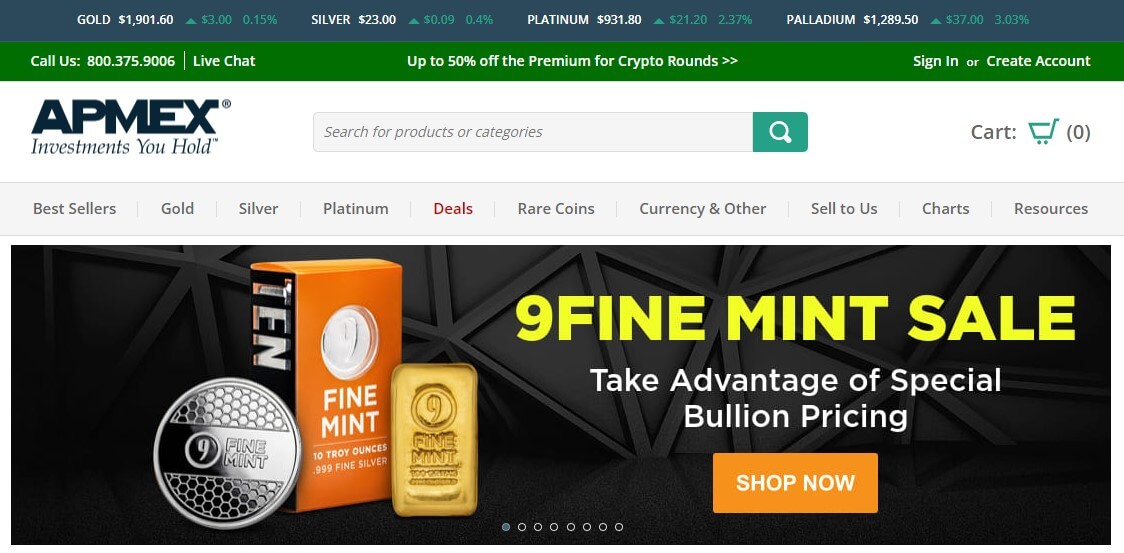Click the gold price up-arrow indicator
Screen dimensions: 1124x553
coord(191,21)
